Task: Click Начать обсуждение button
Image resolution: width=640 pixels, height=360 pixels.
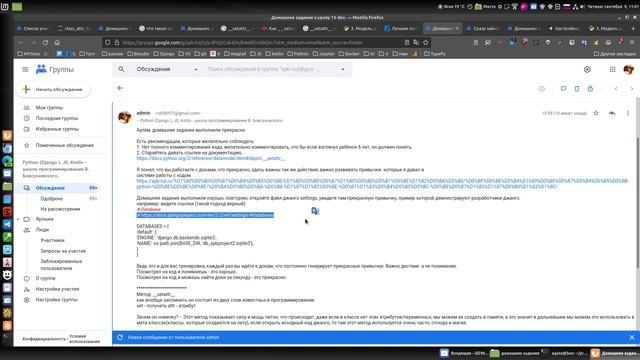Action: click(53, 89)
